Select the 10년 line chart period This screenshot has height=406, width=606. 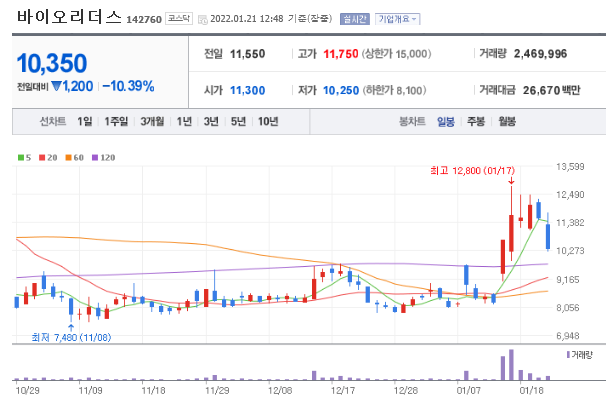[268, 122]
